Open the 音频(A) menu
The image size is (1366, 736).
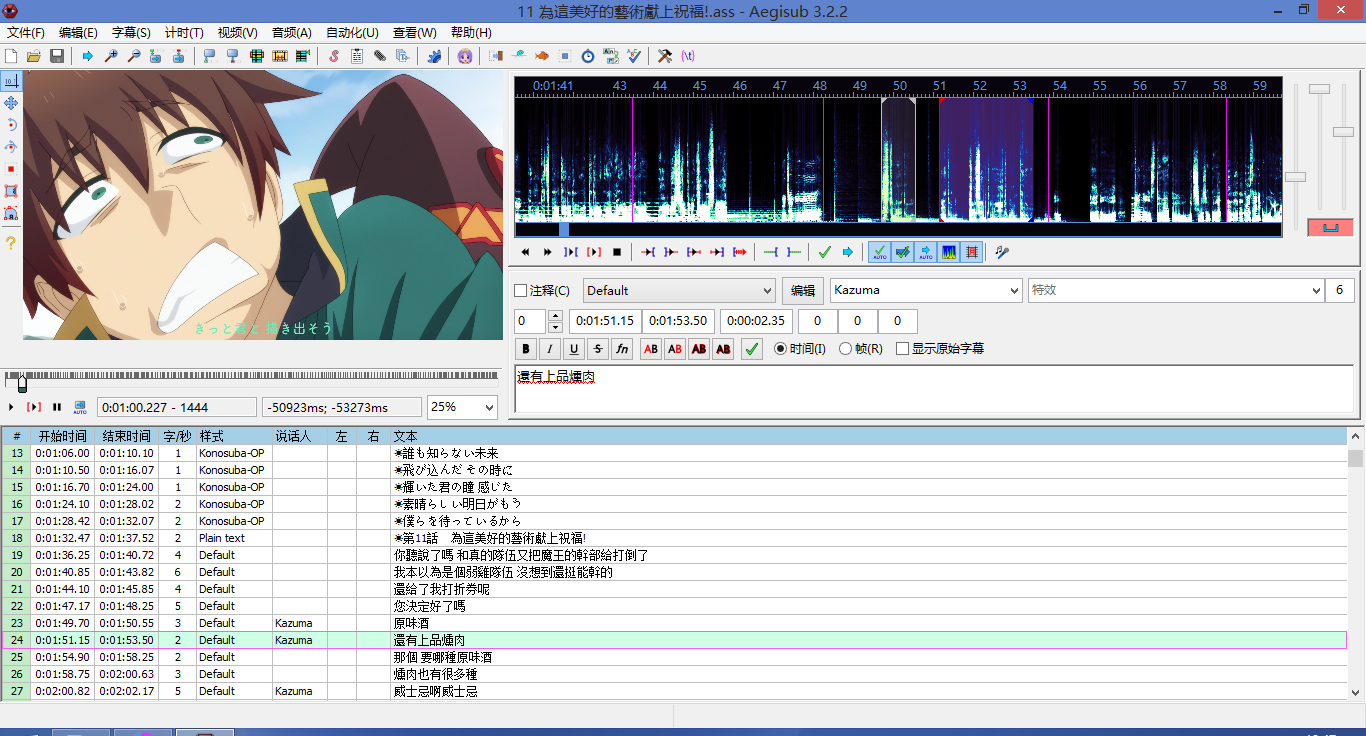tap(291, 33)
